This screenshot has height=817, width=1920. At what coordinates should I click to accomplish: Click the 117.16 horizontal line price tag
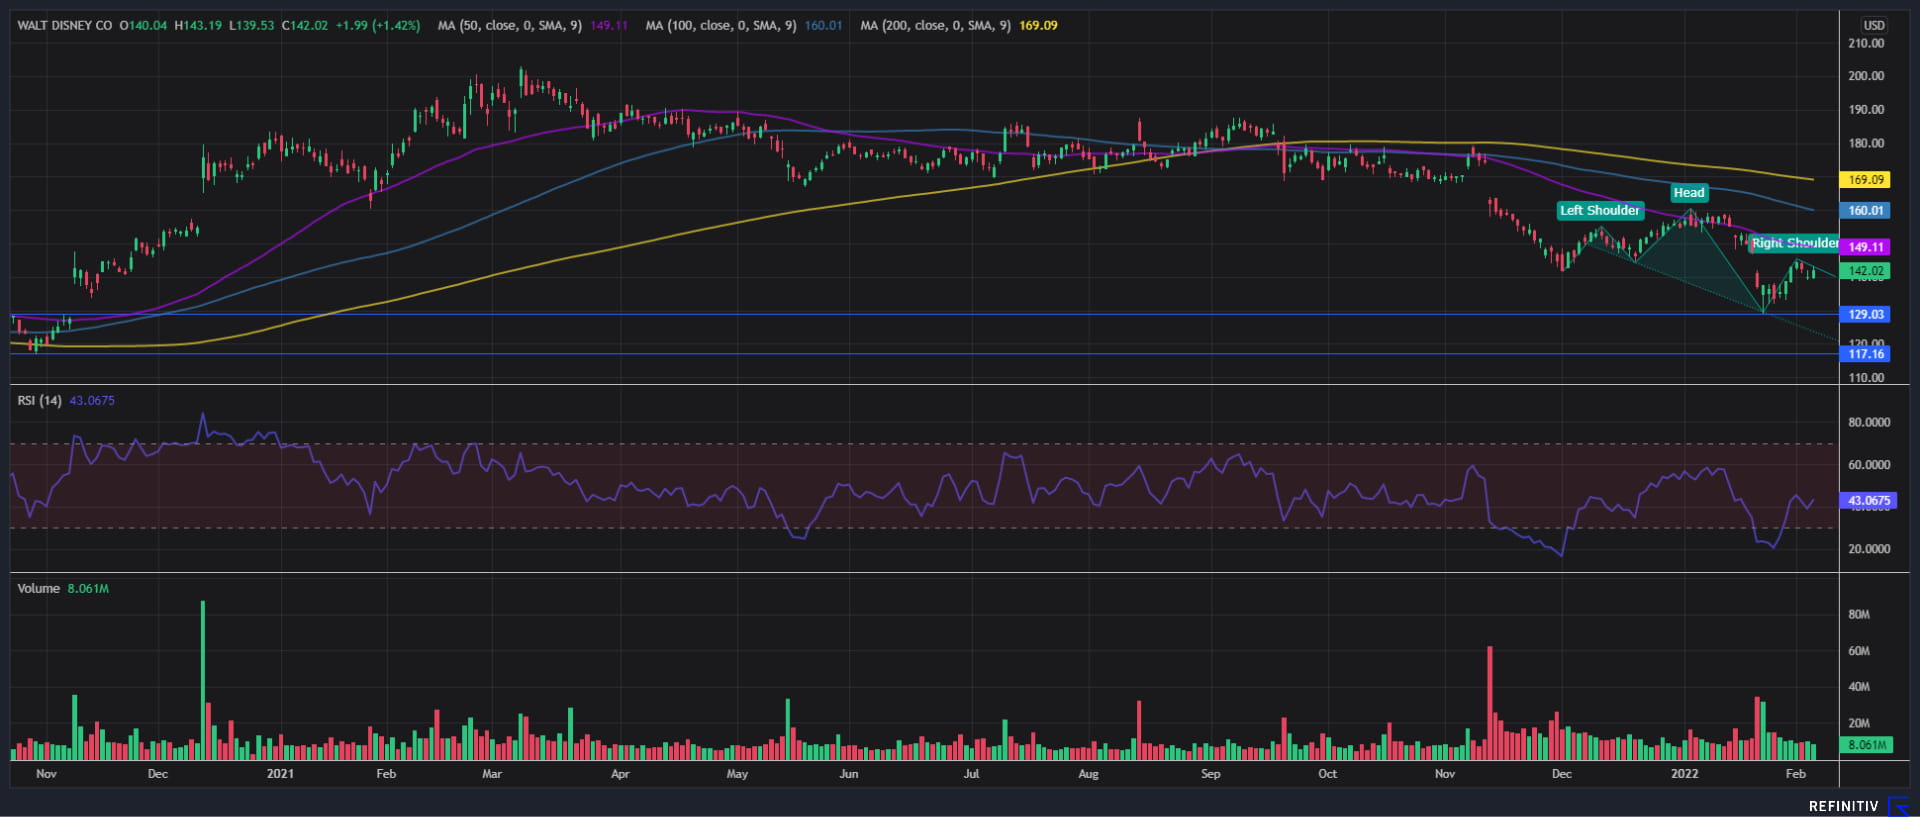click(x=1865, y=354)
